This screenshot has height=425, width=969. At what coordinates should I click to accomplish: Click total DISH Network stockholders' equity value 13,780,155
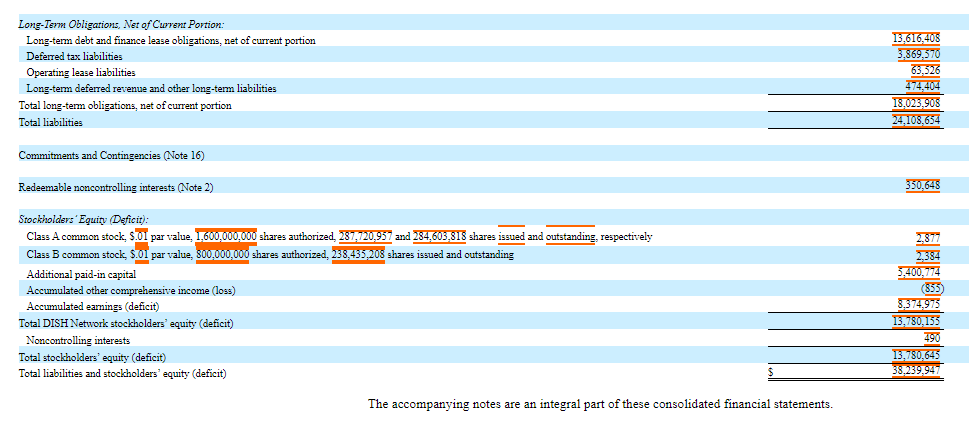pos(916,322)
